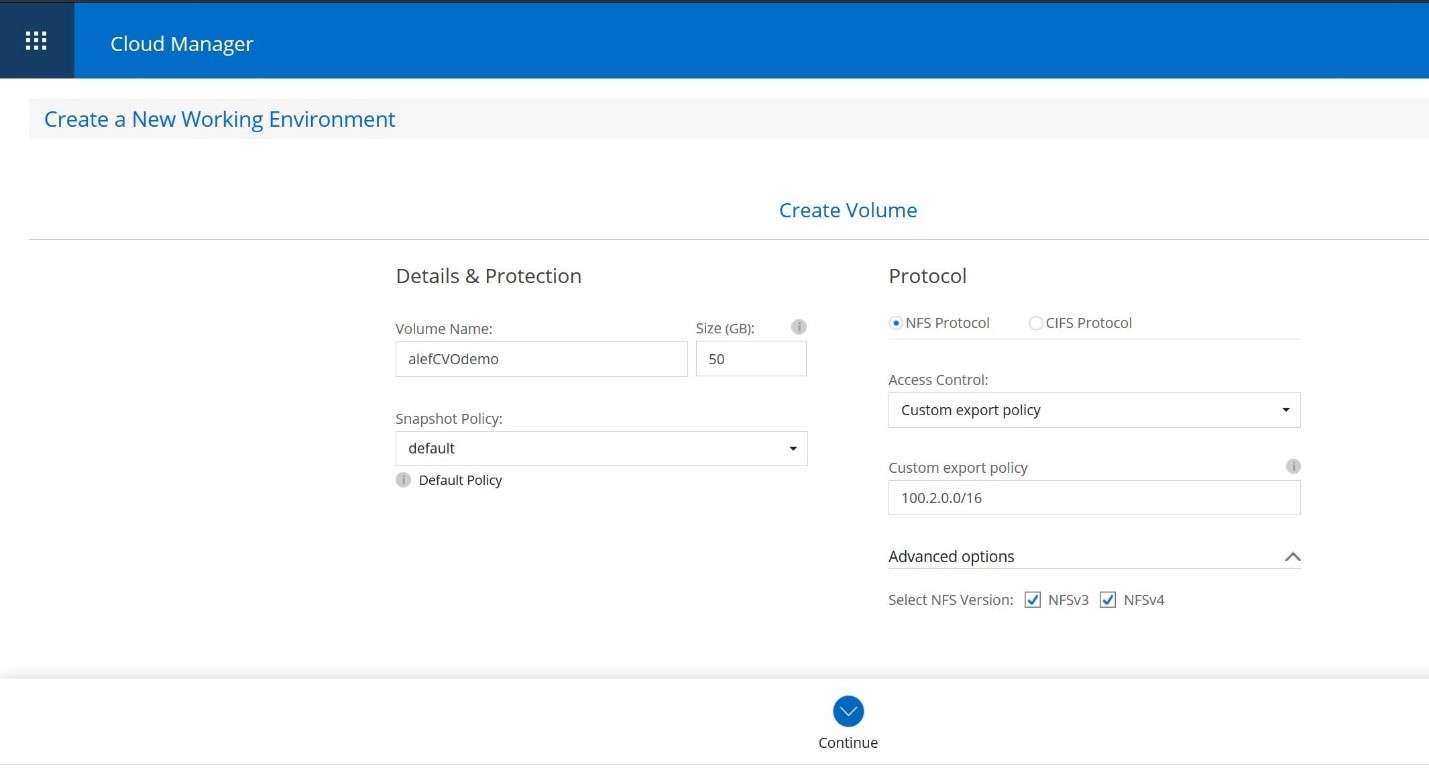Click the Cloud Manager title
1429x770 pixels.
point(182,44)
